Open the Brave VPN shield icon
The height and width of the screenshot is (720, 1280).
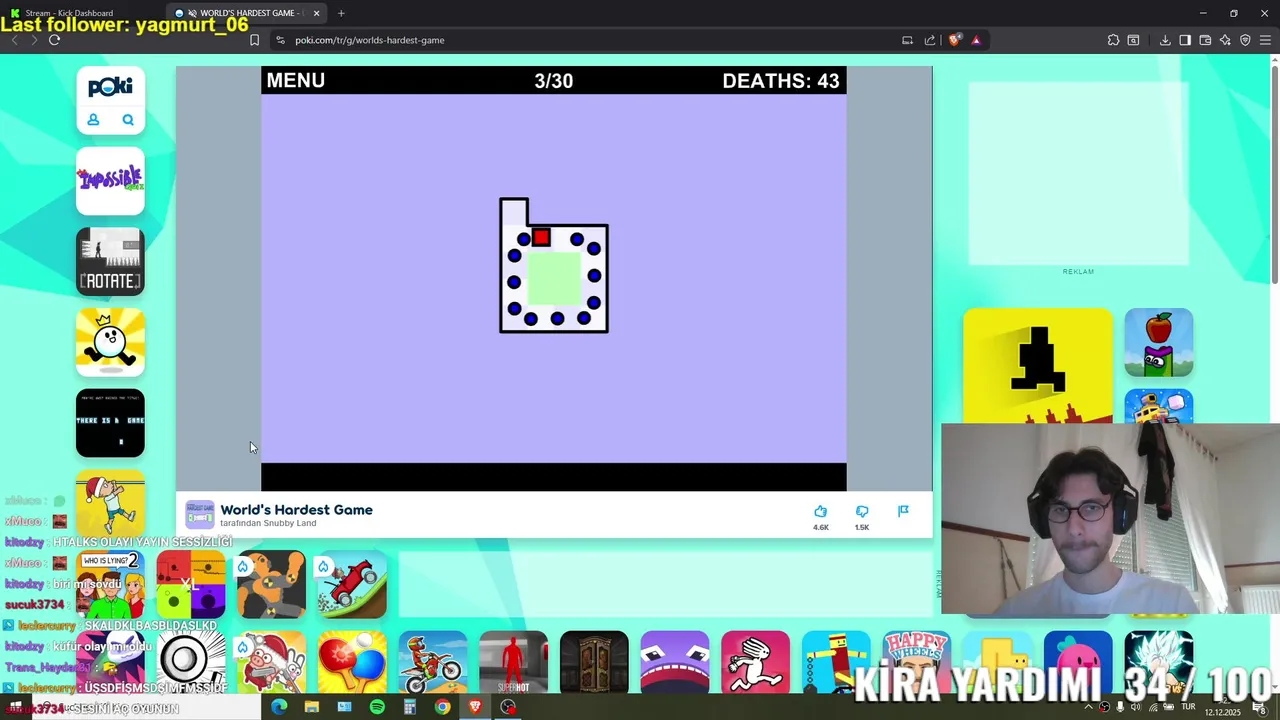pyautogui.click(x=1245, y=40)
